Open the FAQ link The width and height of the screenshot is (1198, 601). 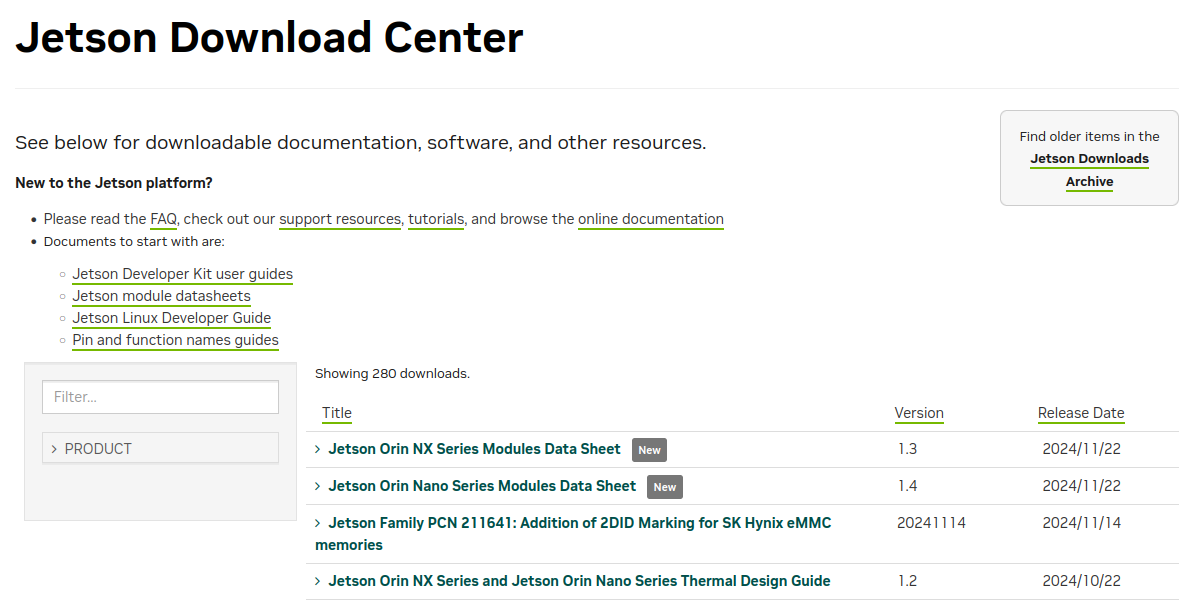pyautogui.click(x=163, y=219)
